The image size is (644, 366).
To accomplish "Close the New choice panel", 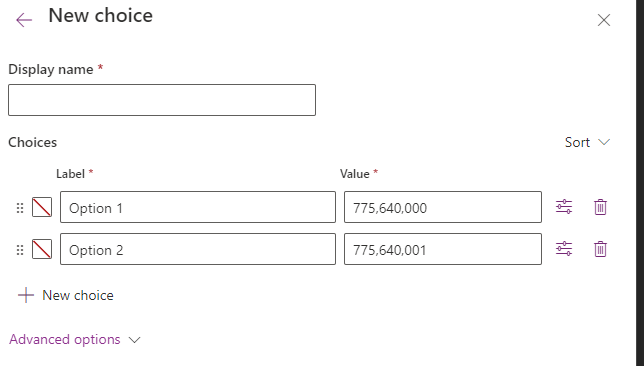I will click(604, 20).
